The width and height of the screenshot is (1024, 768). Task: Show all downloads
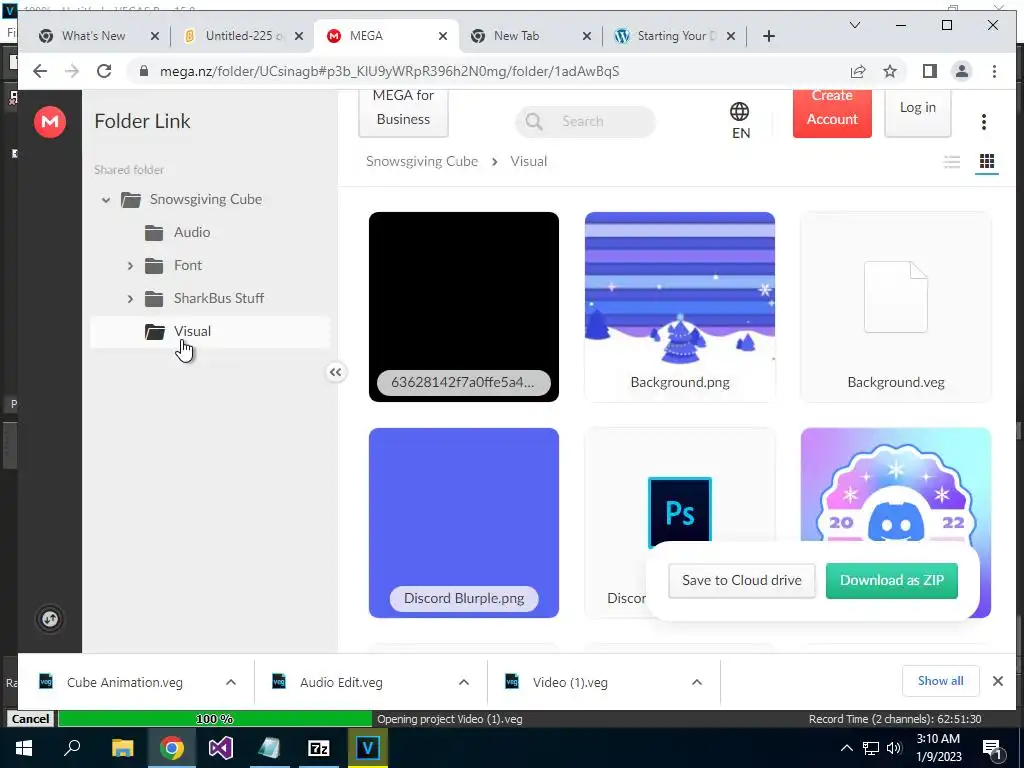pos(940,681)
